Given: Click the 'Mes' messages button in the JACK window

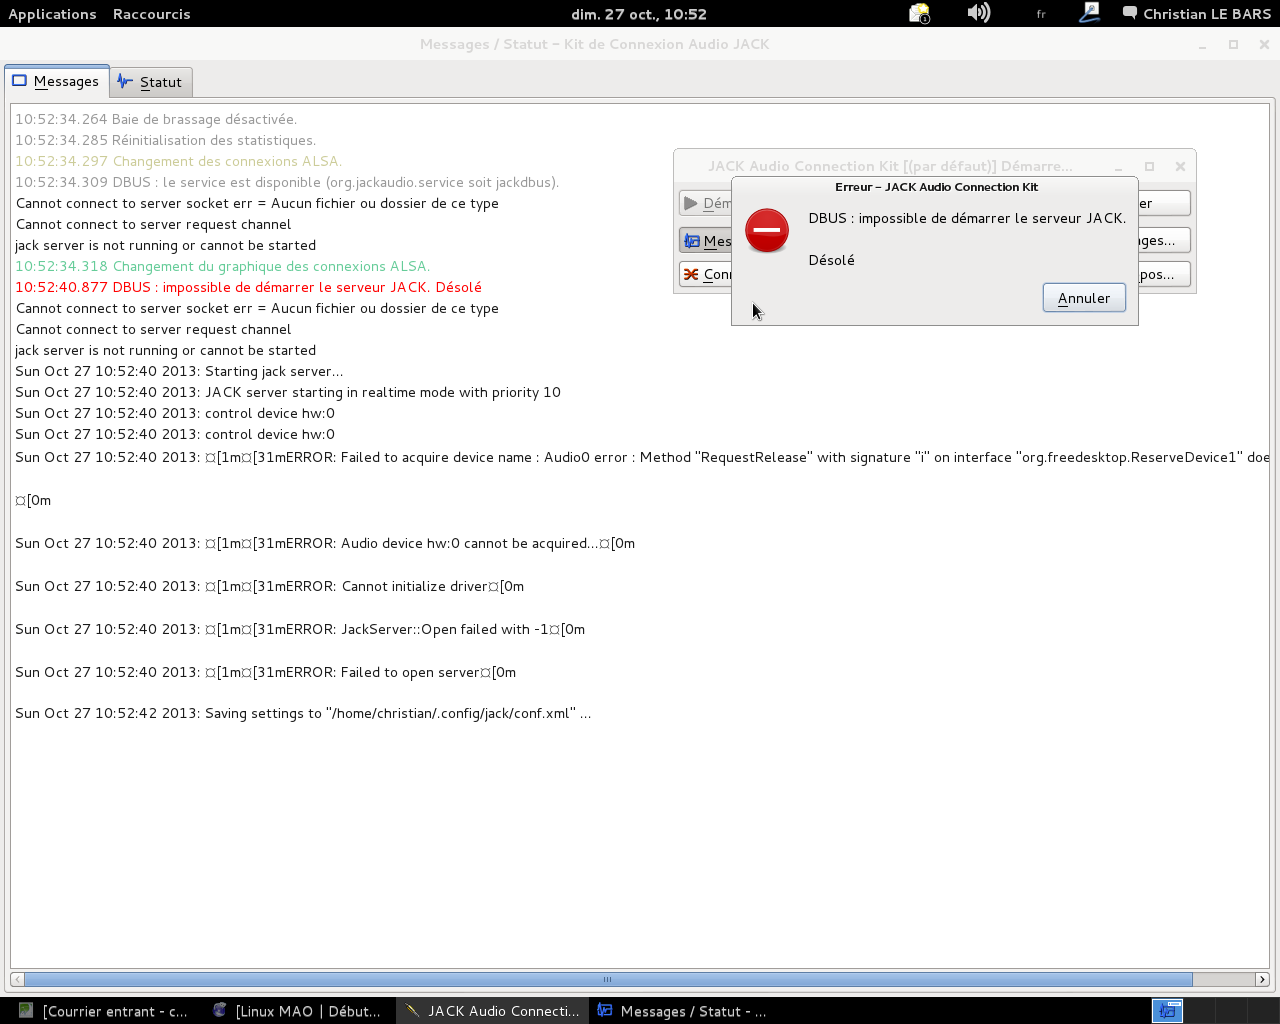Looking at the screenshot, I should click(x=706, y=241).
